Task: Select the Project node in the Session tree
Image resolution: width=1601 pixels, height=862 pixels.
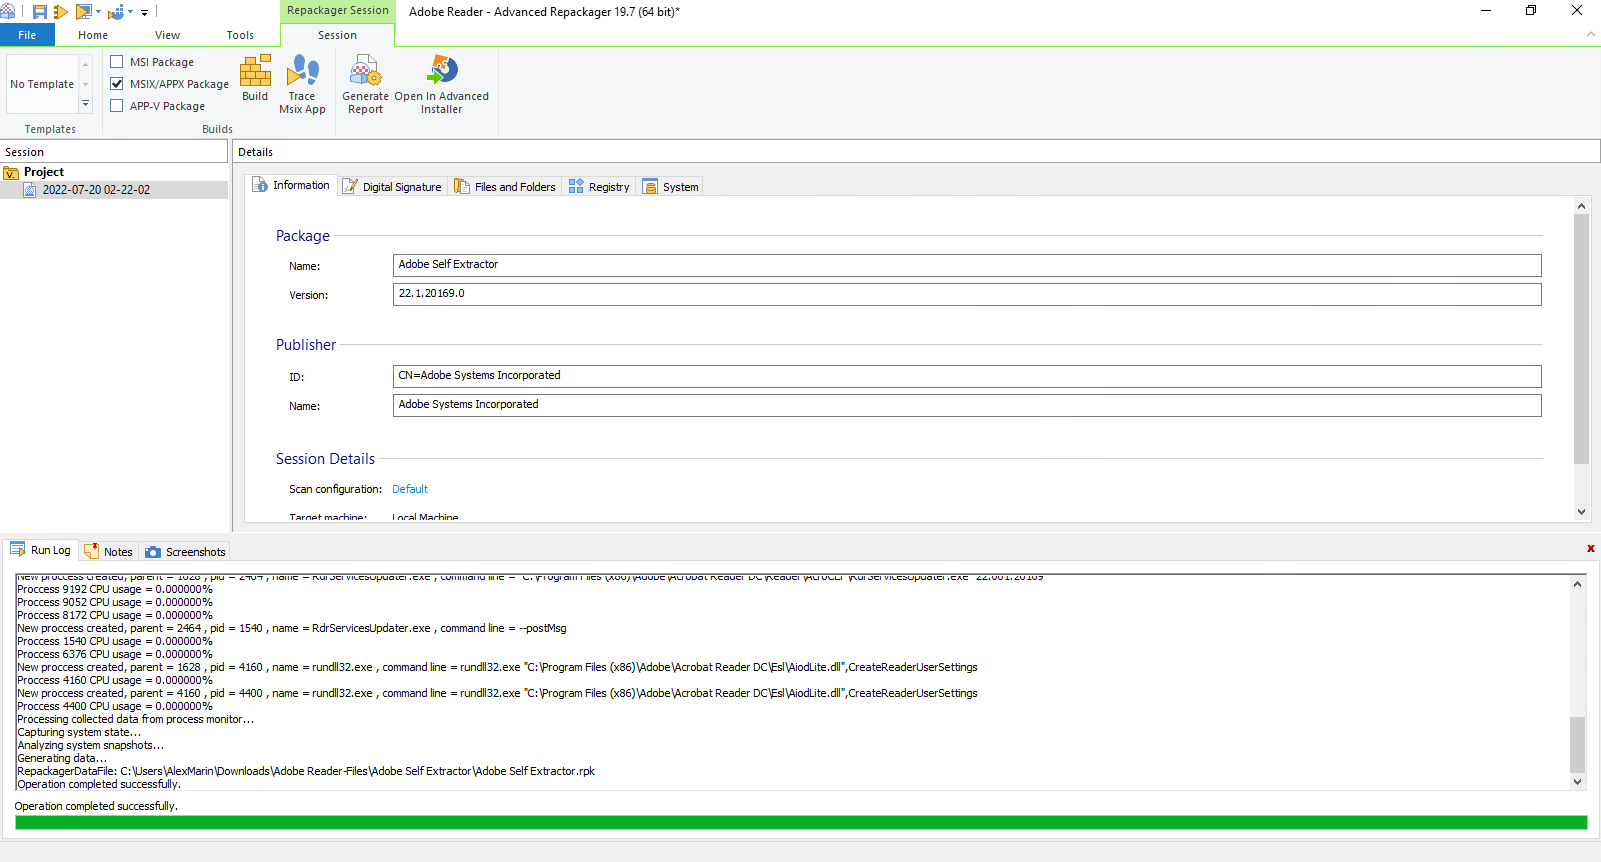Action: pos(44,172)
